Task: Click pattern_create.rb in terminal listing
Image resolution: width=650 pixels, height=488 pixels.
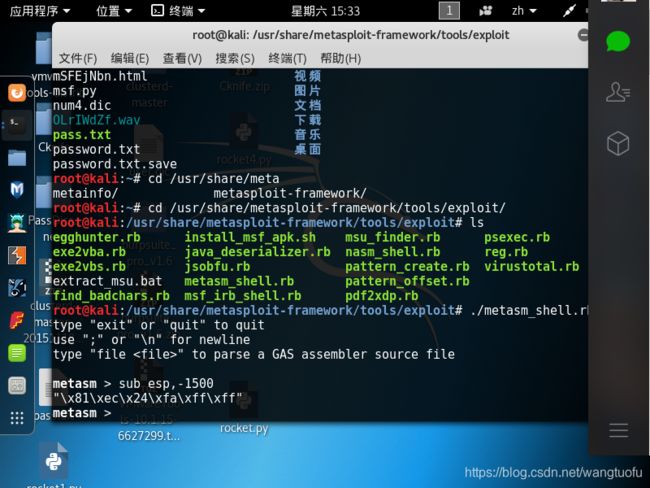Action: click(x=407, y=267)
